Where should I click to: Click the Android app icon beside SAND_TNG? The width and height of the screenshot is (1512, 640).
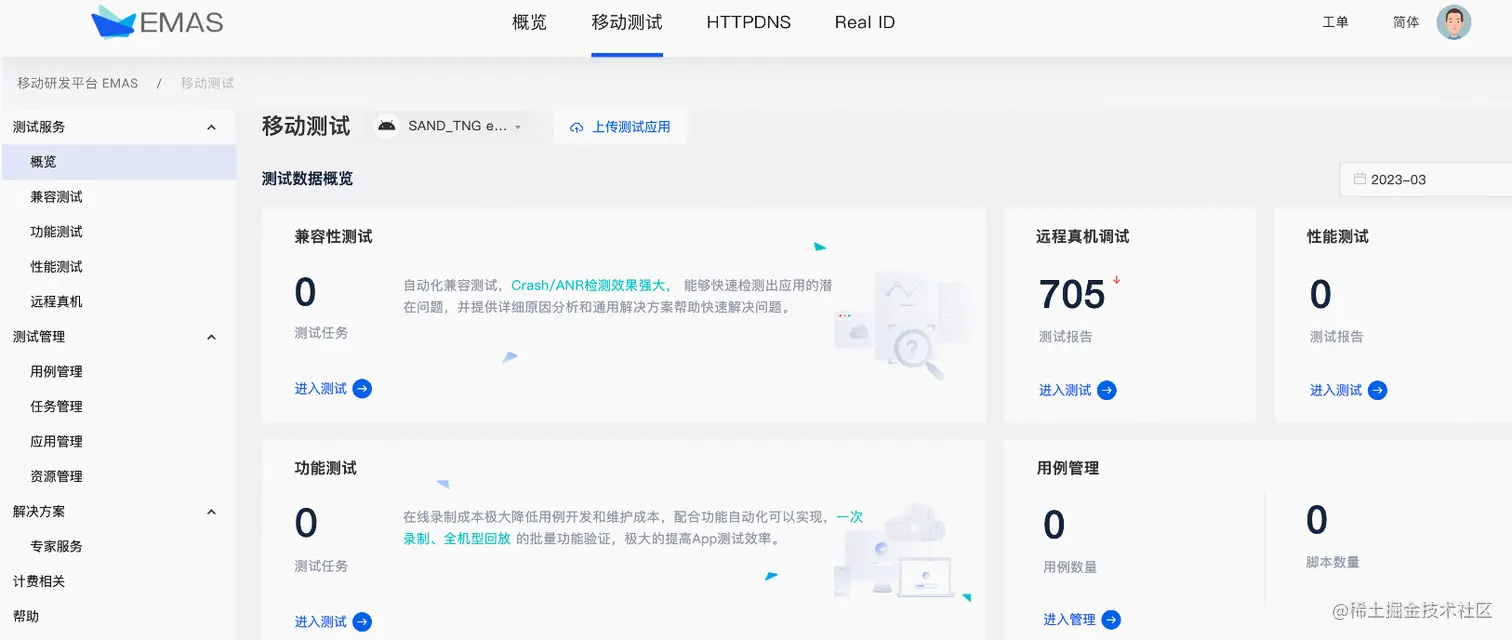coord(387,127)
